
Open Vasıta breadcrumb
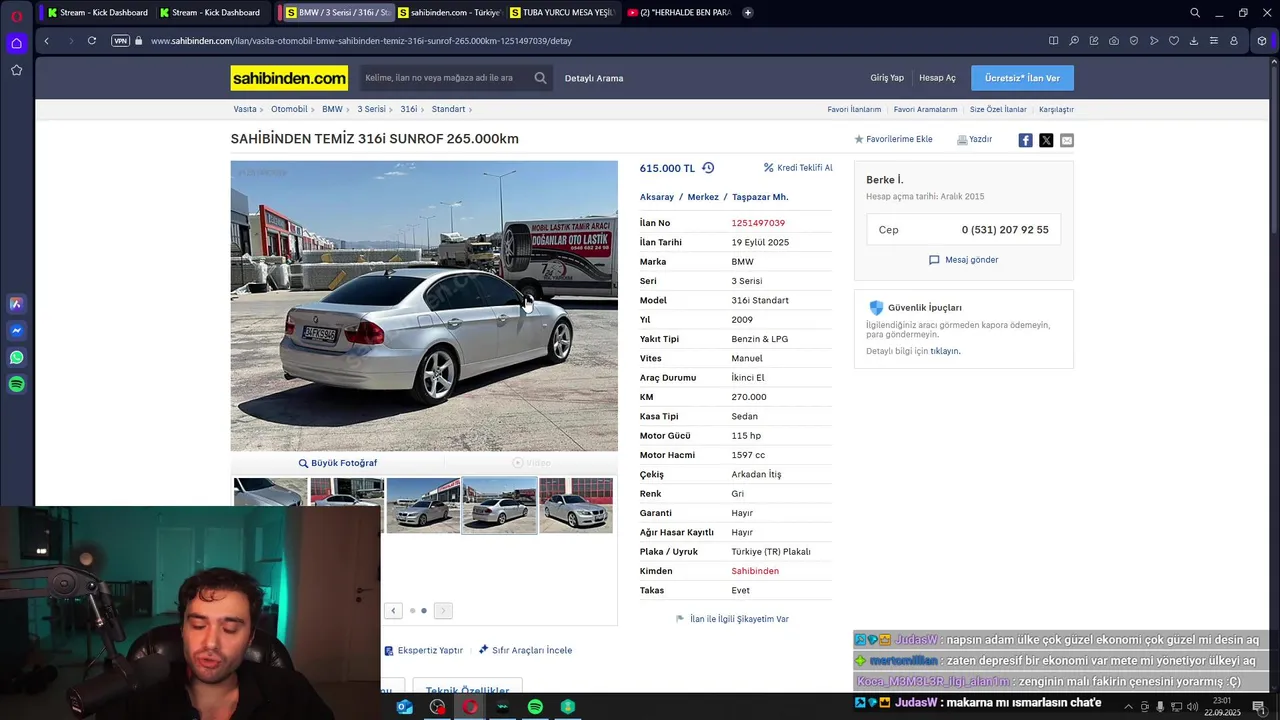(x=245, y=109)
